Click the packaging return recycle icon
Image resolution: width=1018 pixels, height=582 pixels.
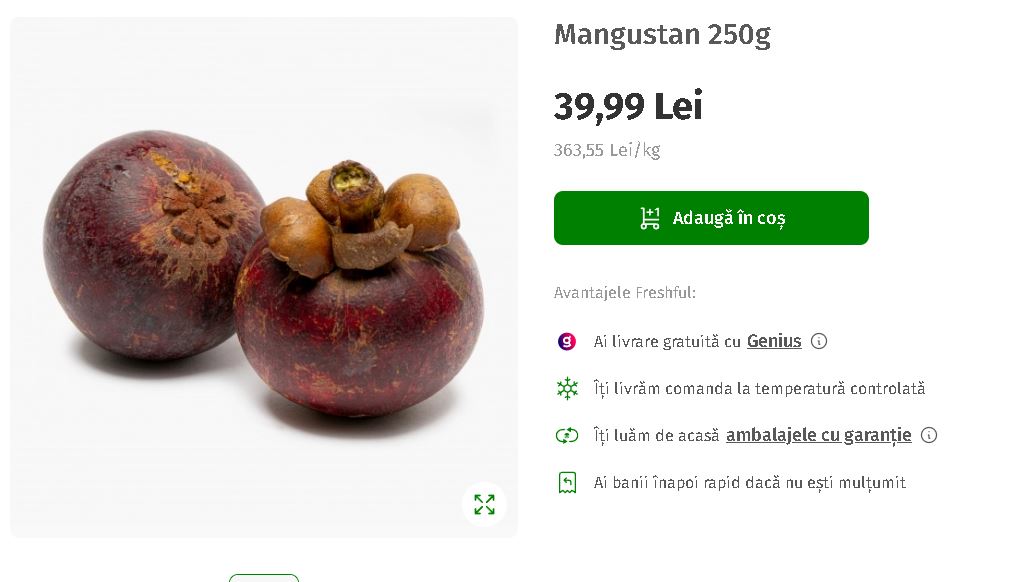click(x=567, y=435)
